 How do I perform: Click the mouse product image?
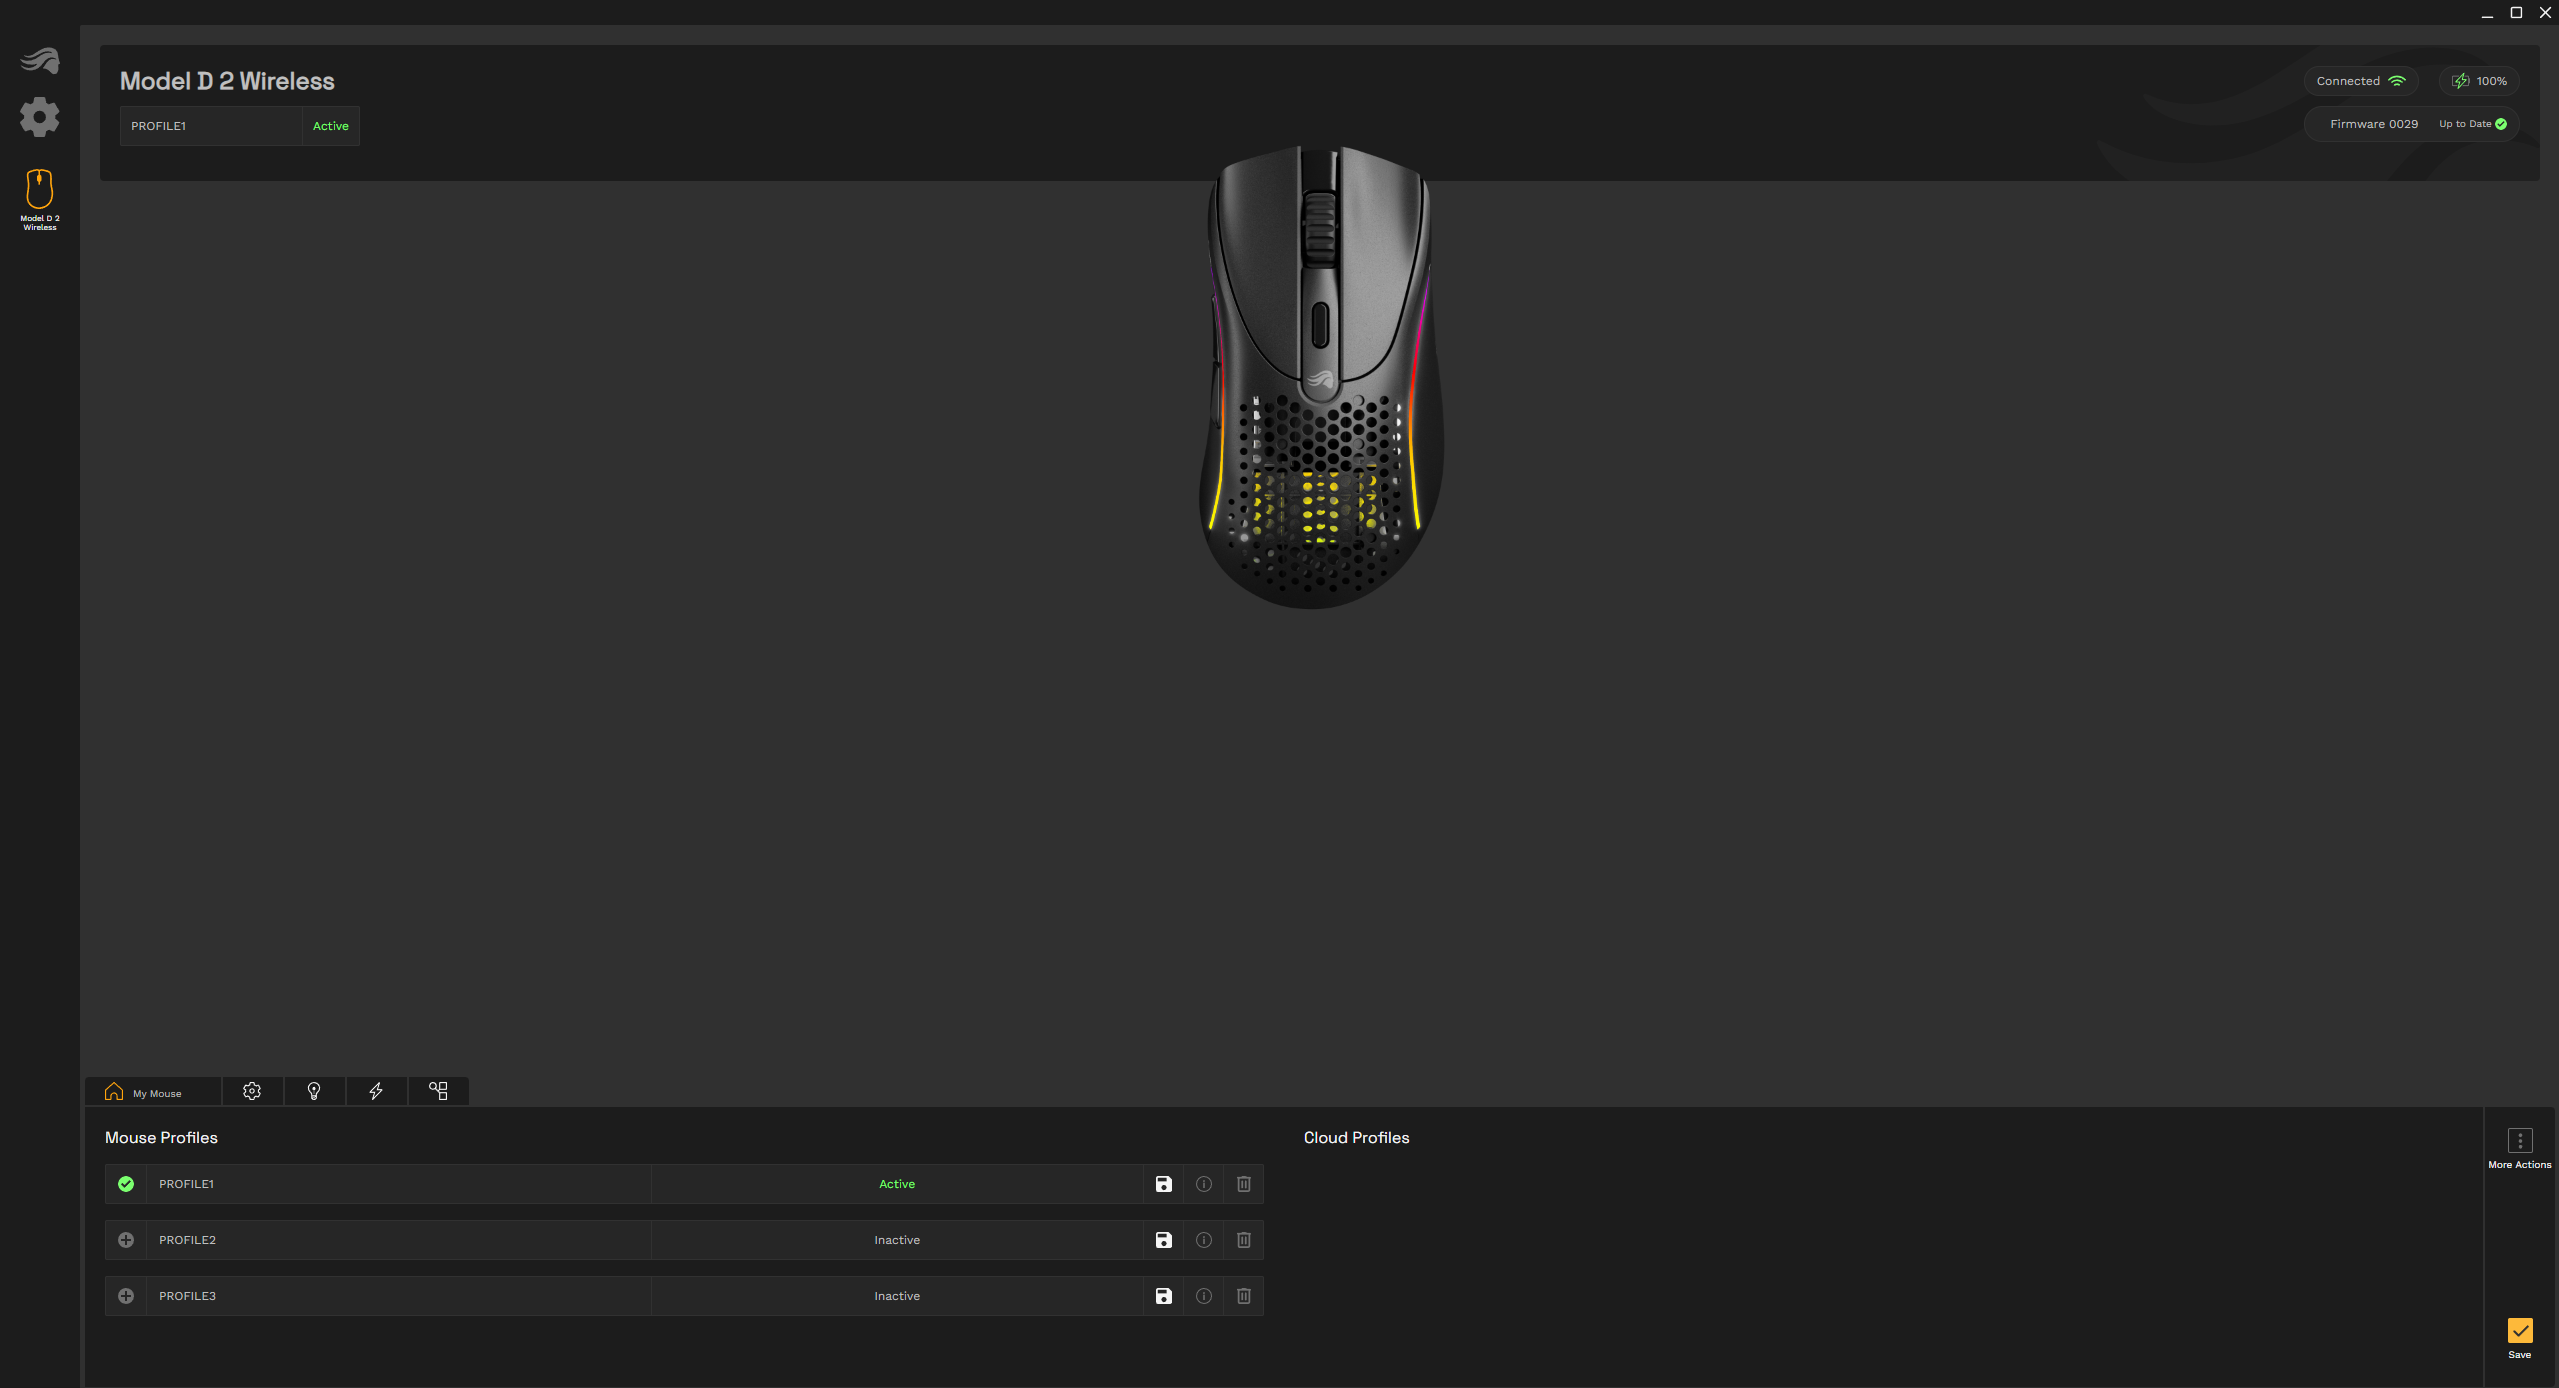tap(1320, 377)
